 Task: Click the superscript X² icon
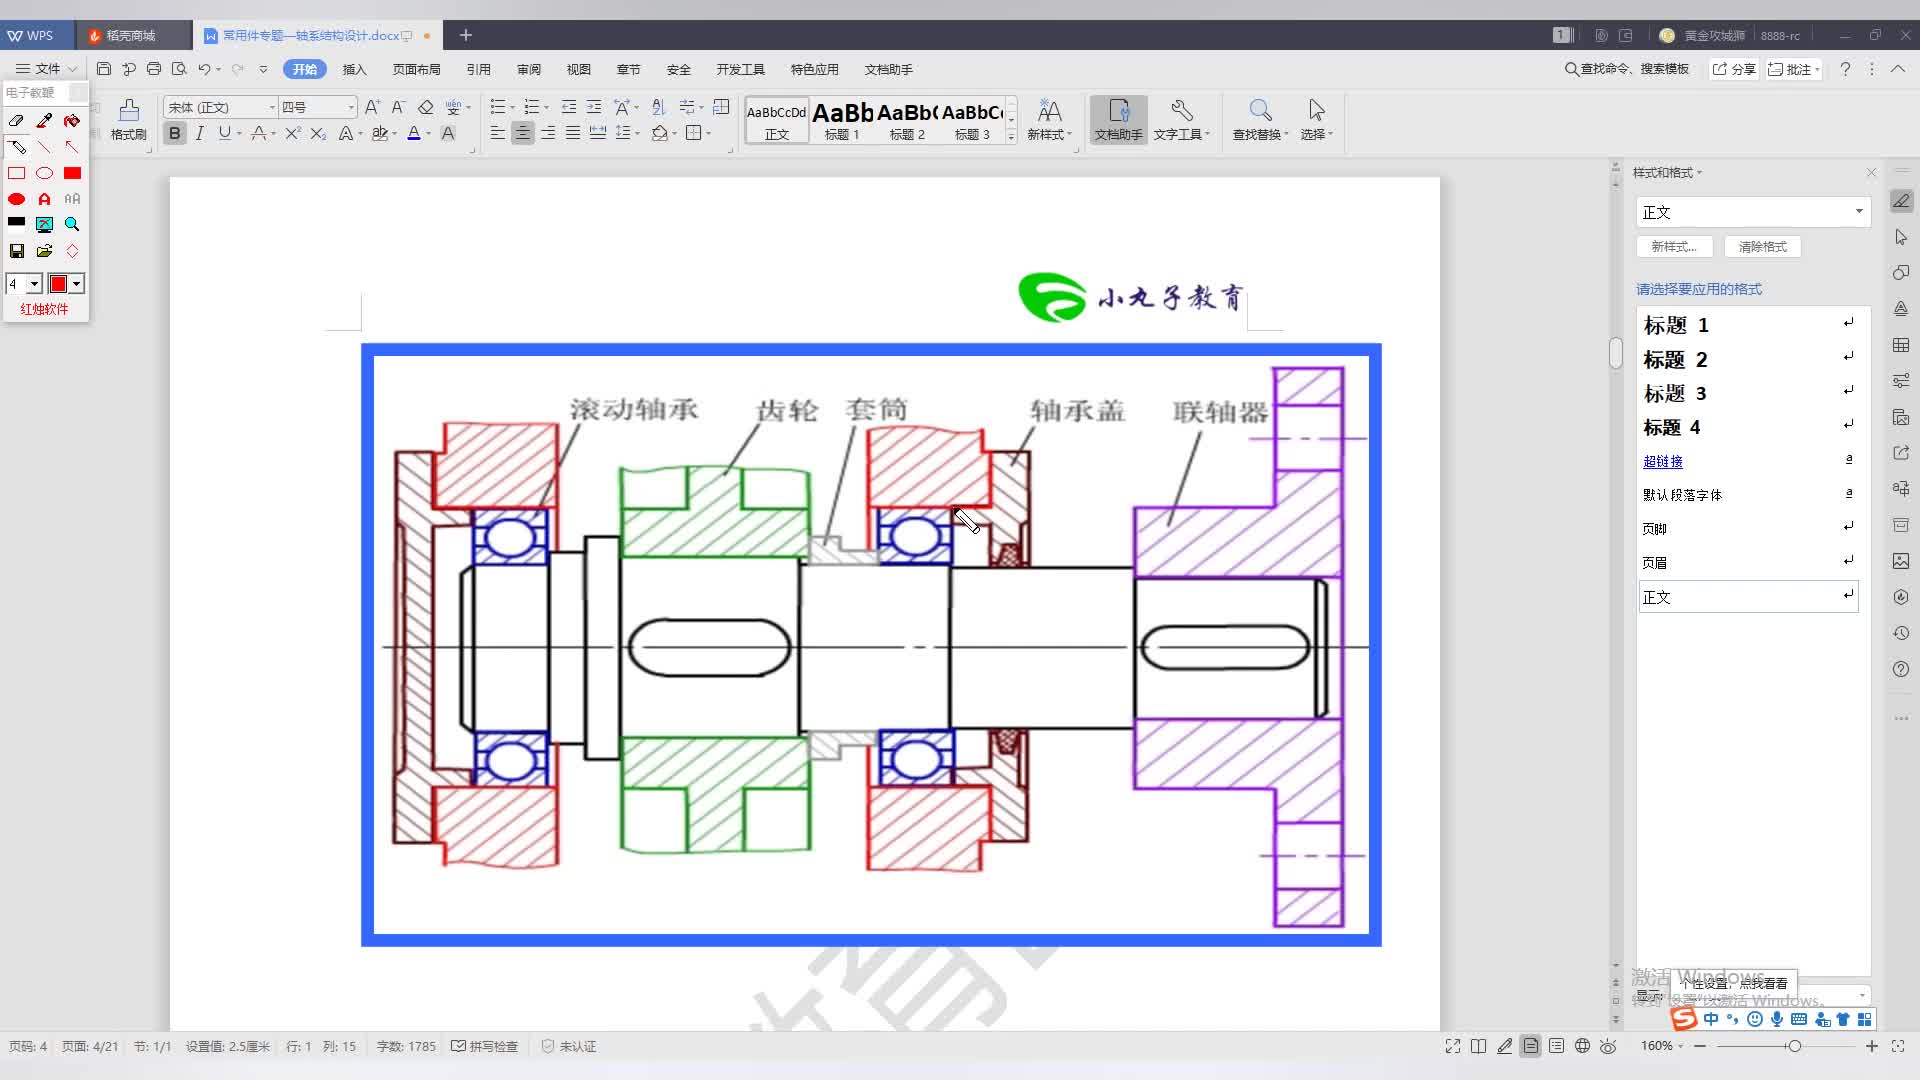point(292,133)
